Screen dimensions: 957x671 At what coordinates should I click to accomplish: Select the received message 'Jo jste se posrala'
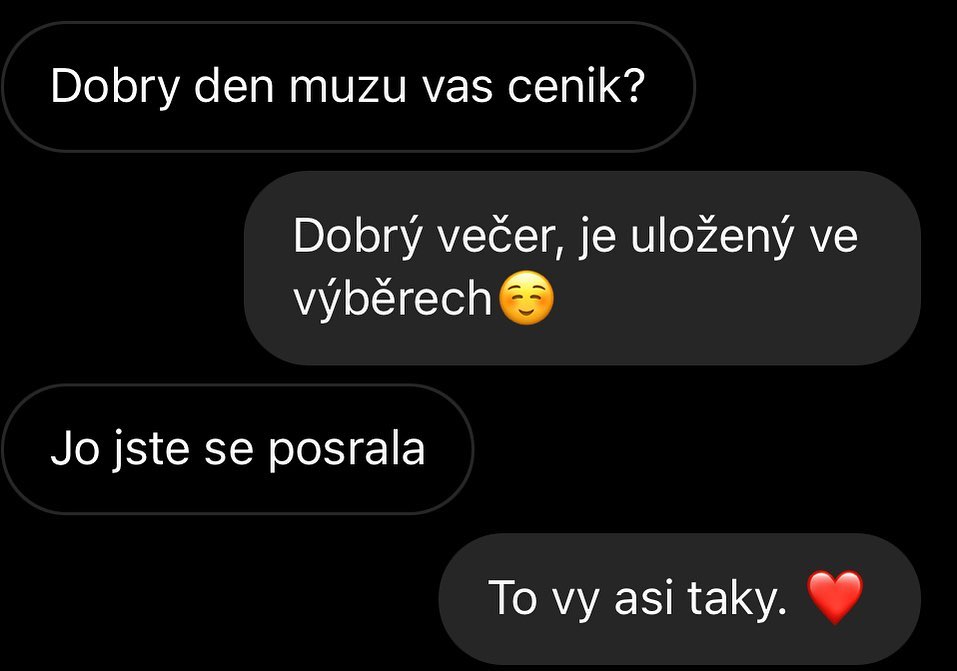[238, 449]
